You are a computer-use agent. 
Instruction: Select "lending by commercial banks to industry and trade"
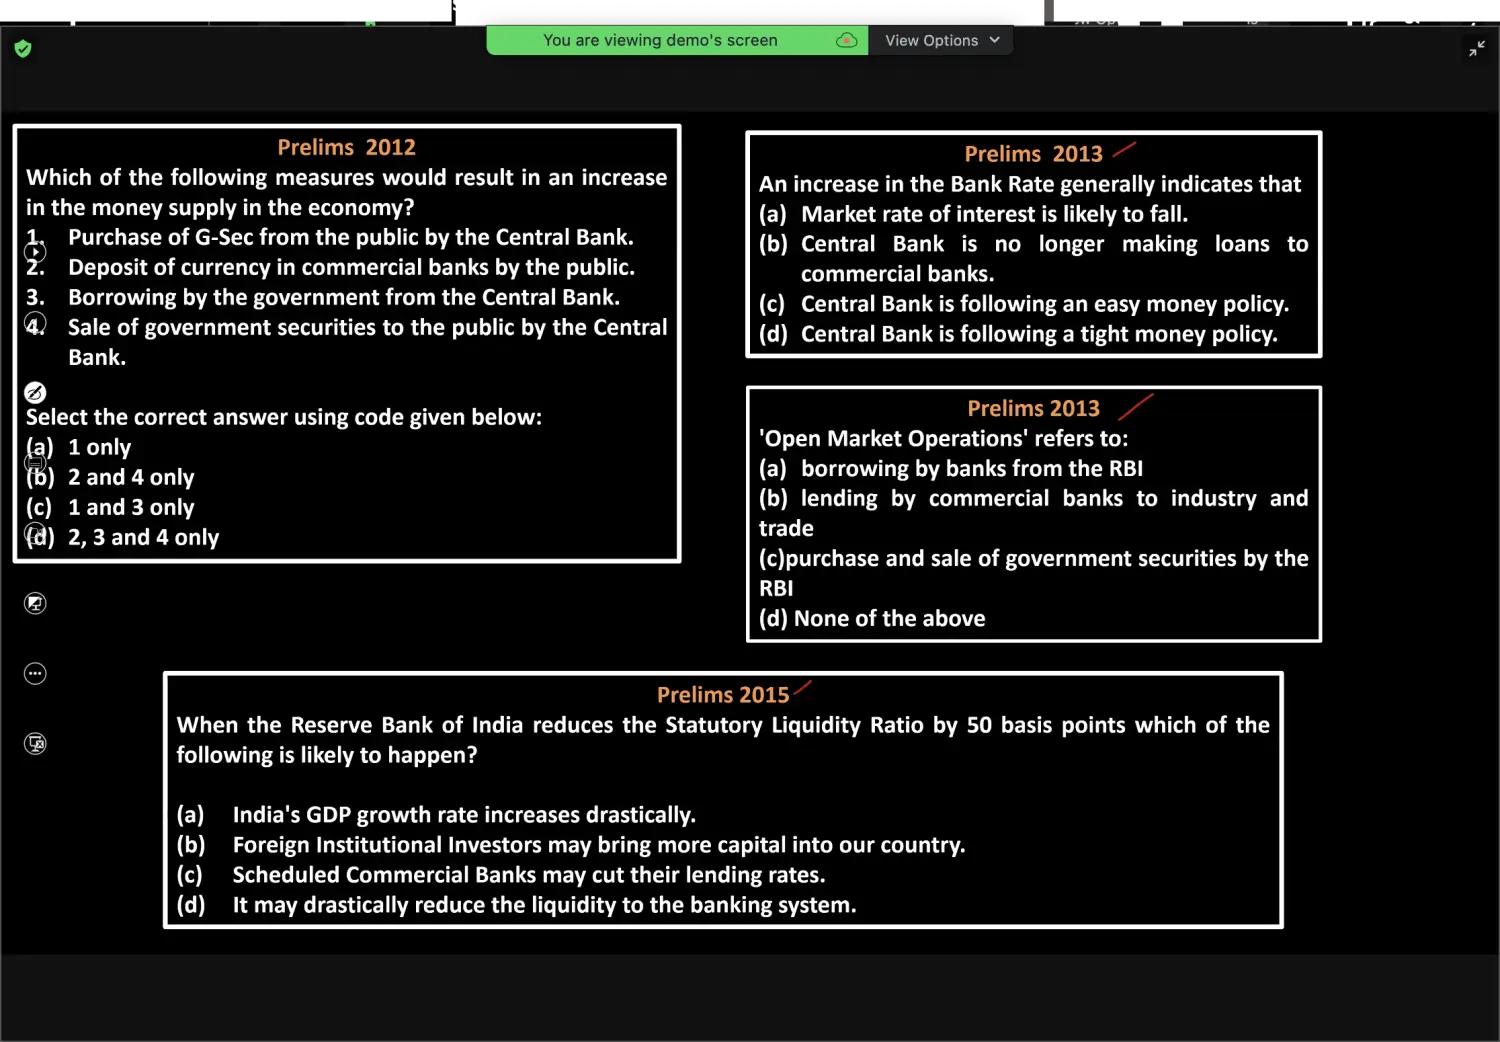[x=1033, y=513]
